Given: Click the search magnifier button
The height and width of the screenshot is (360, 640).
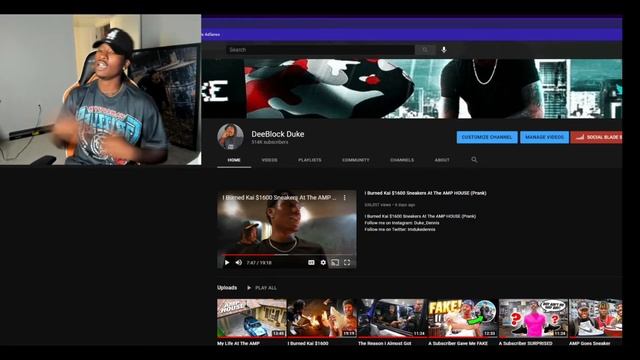Looking at the screenshot, I should 425,50.
